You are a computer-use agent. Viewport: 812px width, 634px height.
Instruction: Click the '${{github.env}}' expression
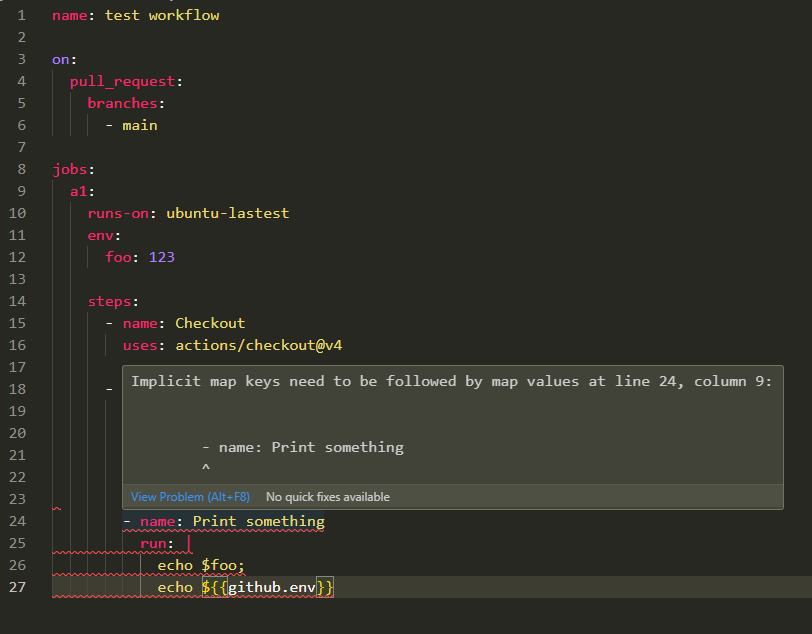point(267,587)
